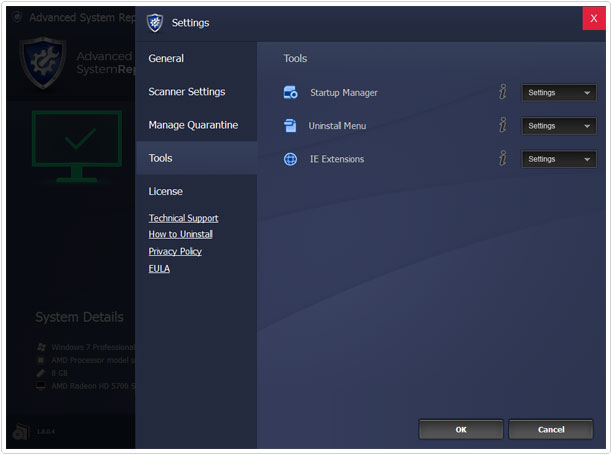Confirm with the OK button
The image size is (612, 455).
pyautogui.click(x=461, y=430)
